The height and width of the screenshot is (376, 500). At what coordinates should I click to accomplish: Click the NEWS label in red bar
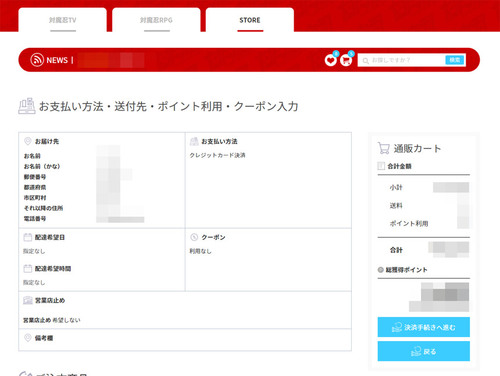[57, 60]
